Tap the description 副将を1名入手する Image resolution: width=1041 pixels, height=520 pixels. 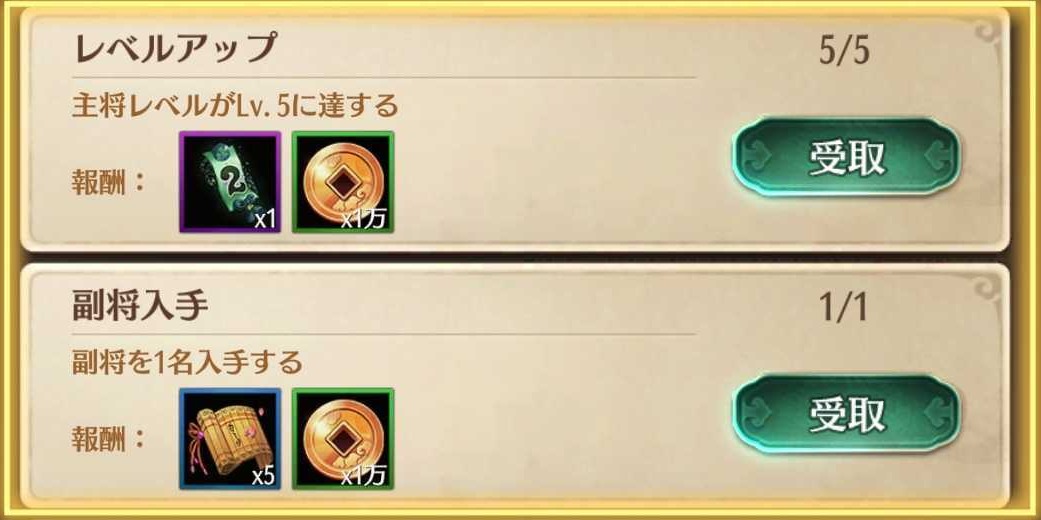(187, 363)
